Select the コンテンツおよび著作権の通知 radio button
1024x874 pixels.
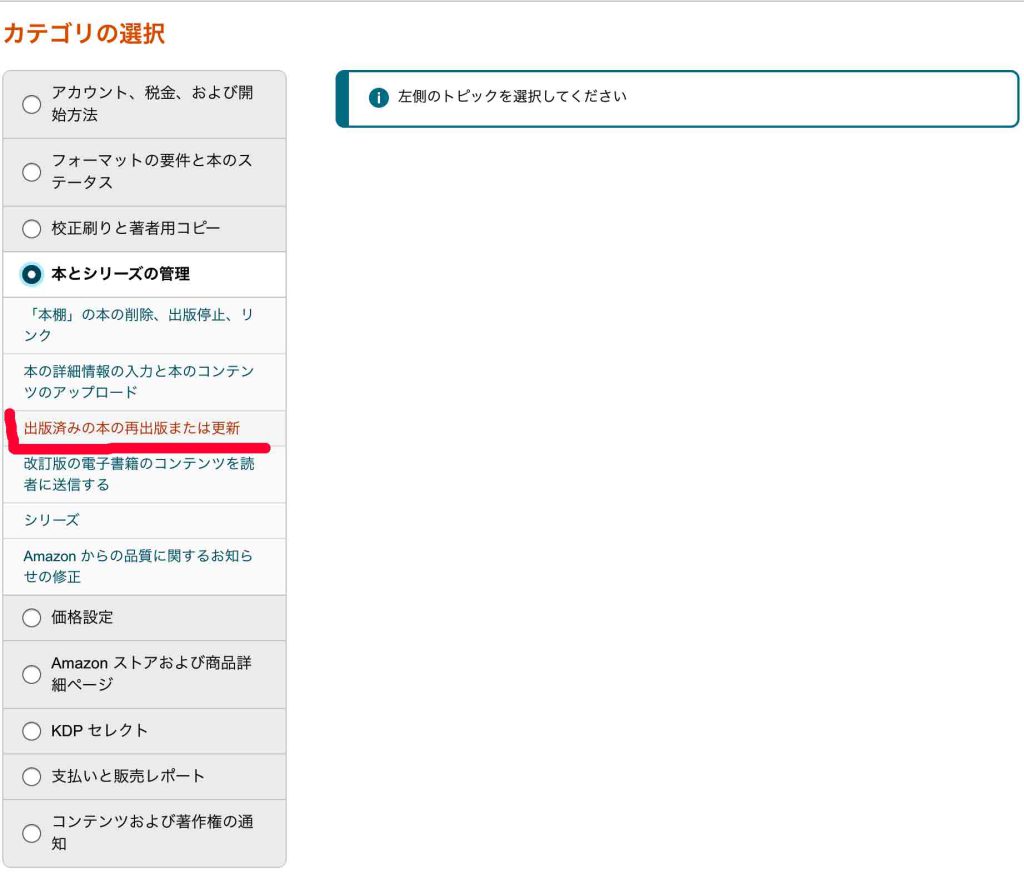(32, 833)
